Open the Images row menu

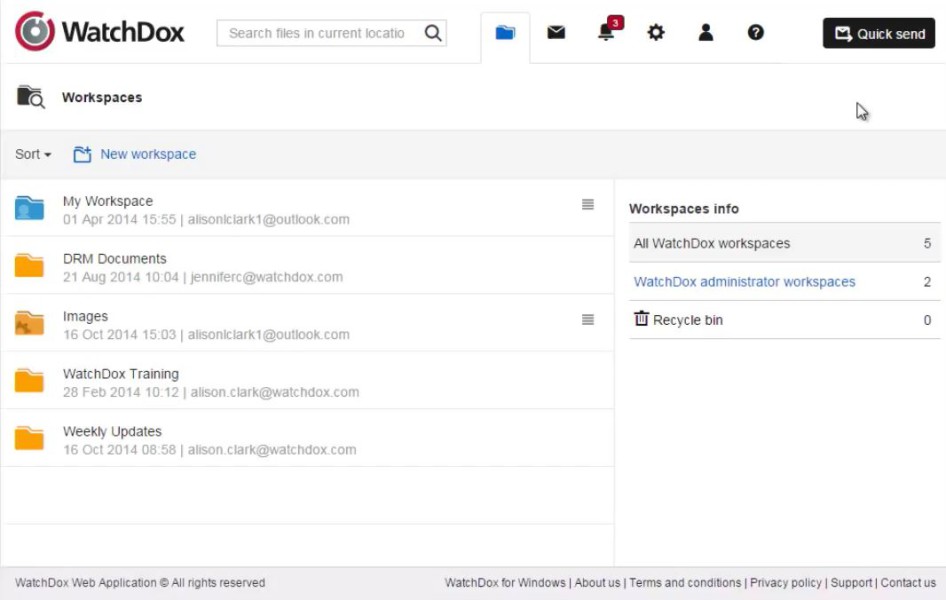tap(588, 320)
